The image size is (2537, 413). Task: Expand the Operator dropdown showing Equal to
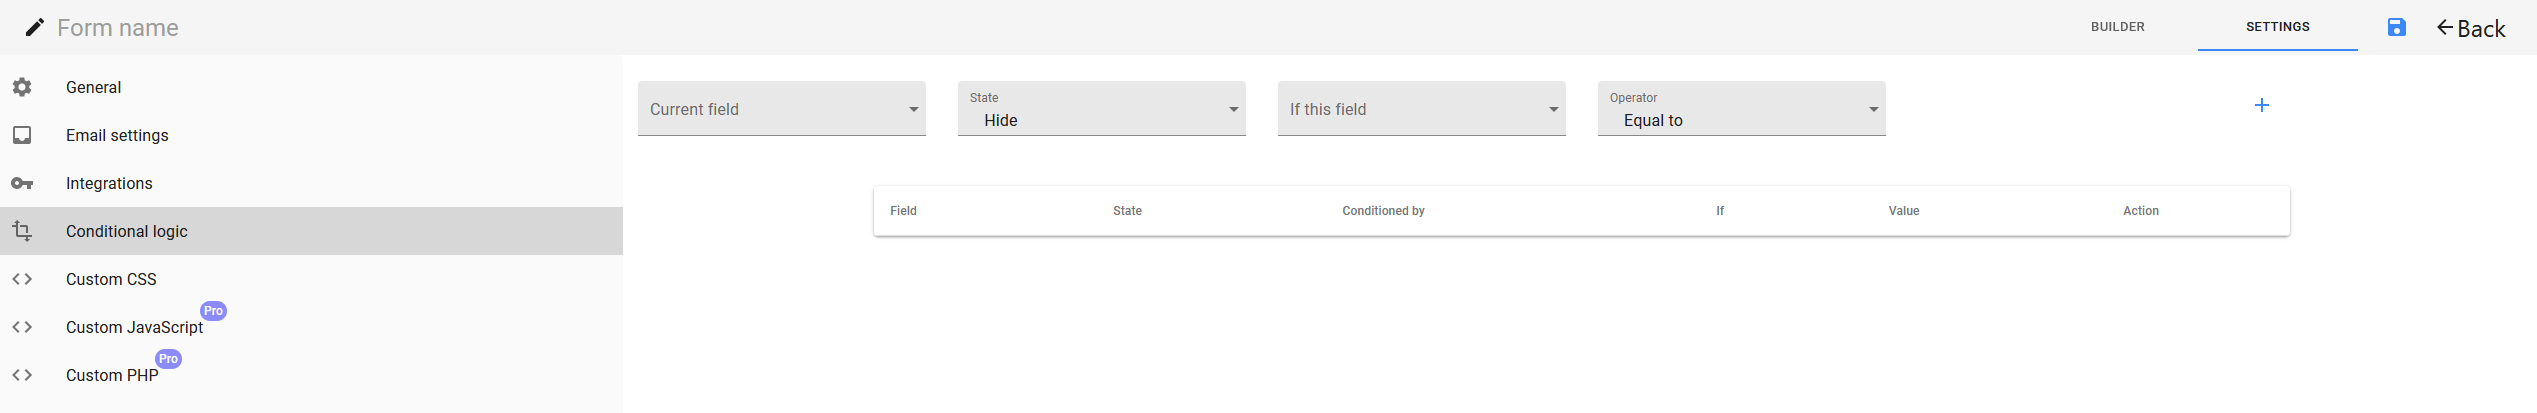click(1742, 108)
